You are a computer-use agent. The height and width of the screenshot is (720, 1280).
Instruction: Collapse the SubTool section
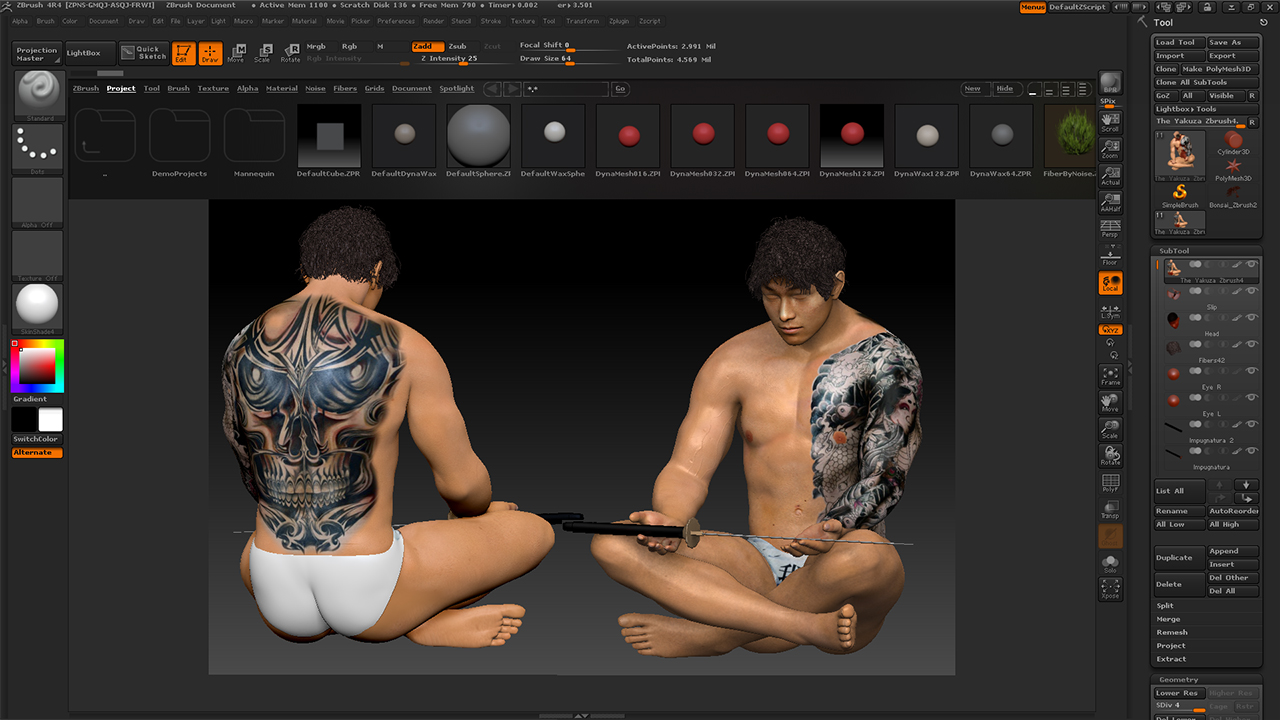click(x=1174, y=251)
